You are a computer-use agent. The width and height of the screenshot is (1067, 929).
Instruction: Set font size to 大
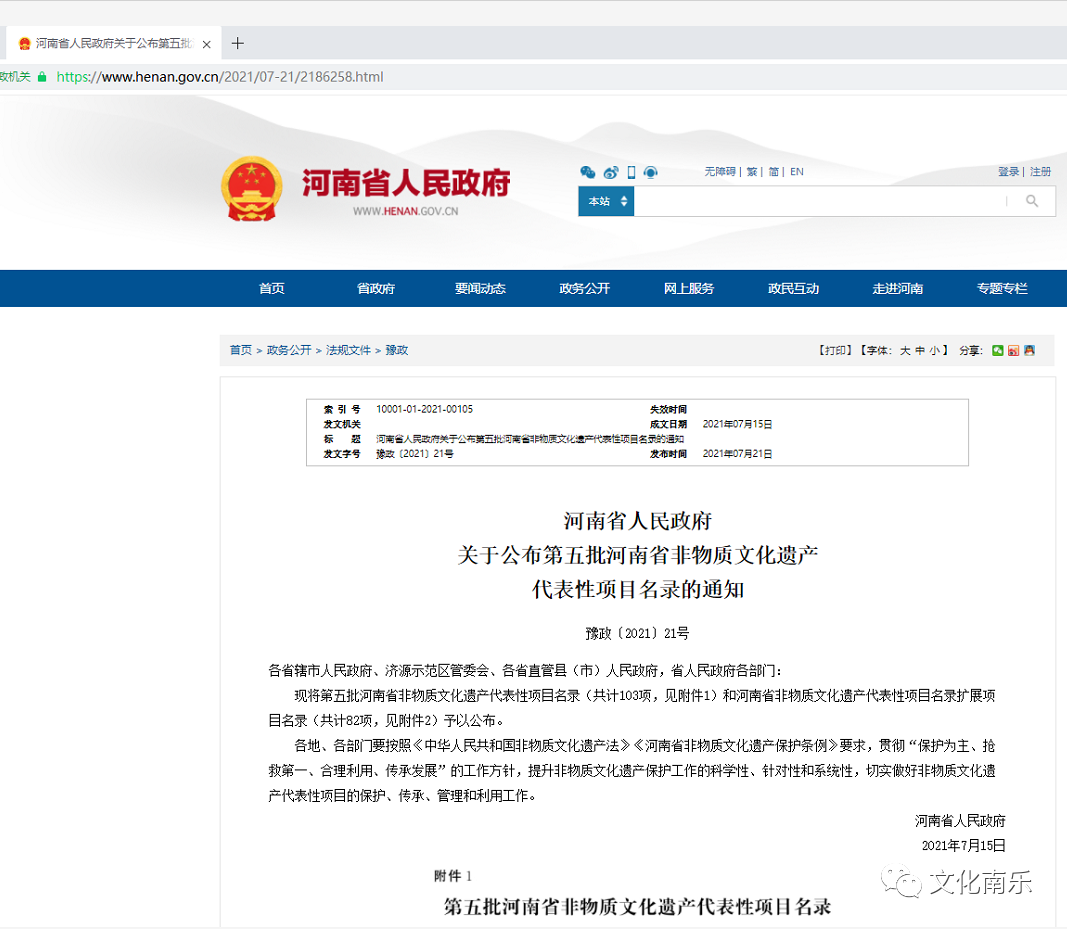(x=904, y=350)
